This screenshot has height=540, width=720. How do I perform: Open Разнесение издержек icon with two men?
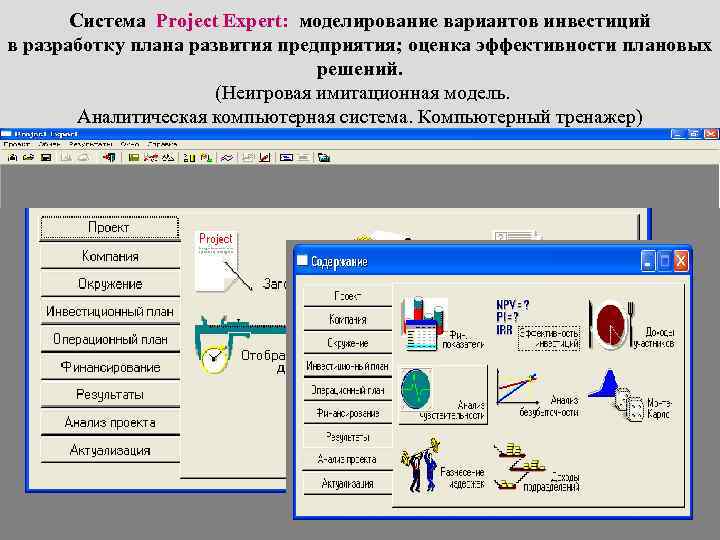point(442,466)
